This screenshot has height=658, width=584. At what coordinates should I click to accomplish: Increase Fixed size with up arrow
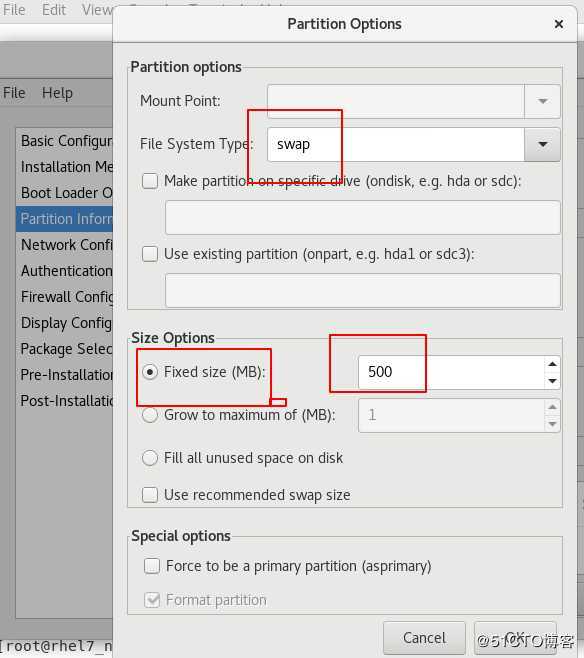click(553, 364)
